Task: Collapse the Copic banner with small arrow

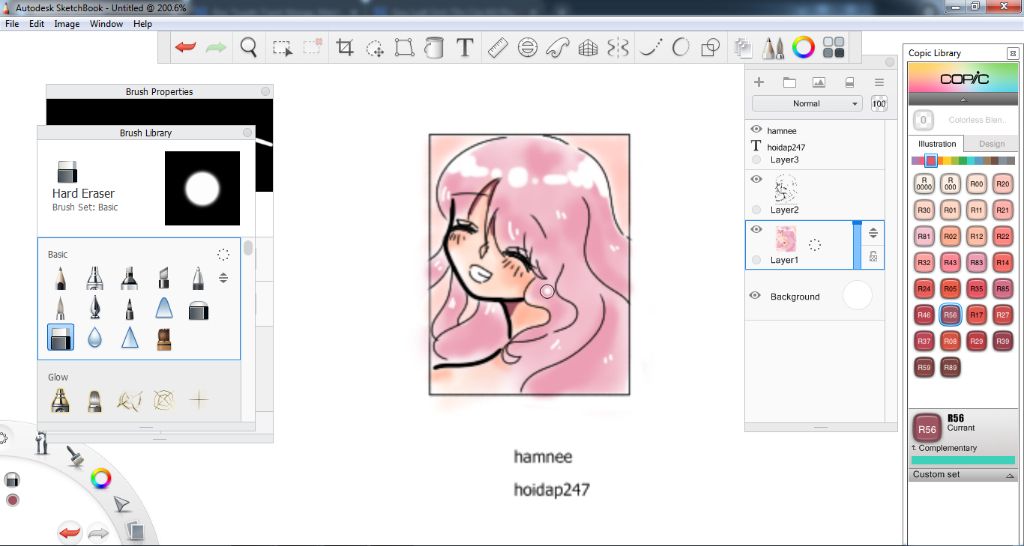Action: click(963, 100)
